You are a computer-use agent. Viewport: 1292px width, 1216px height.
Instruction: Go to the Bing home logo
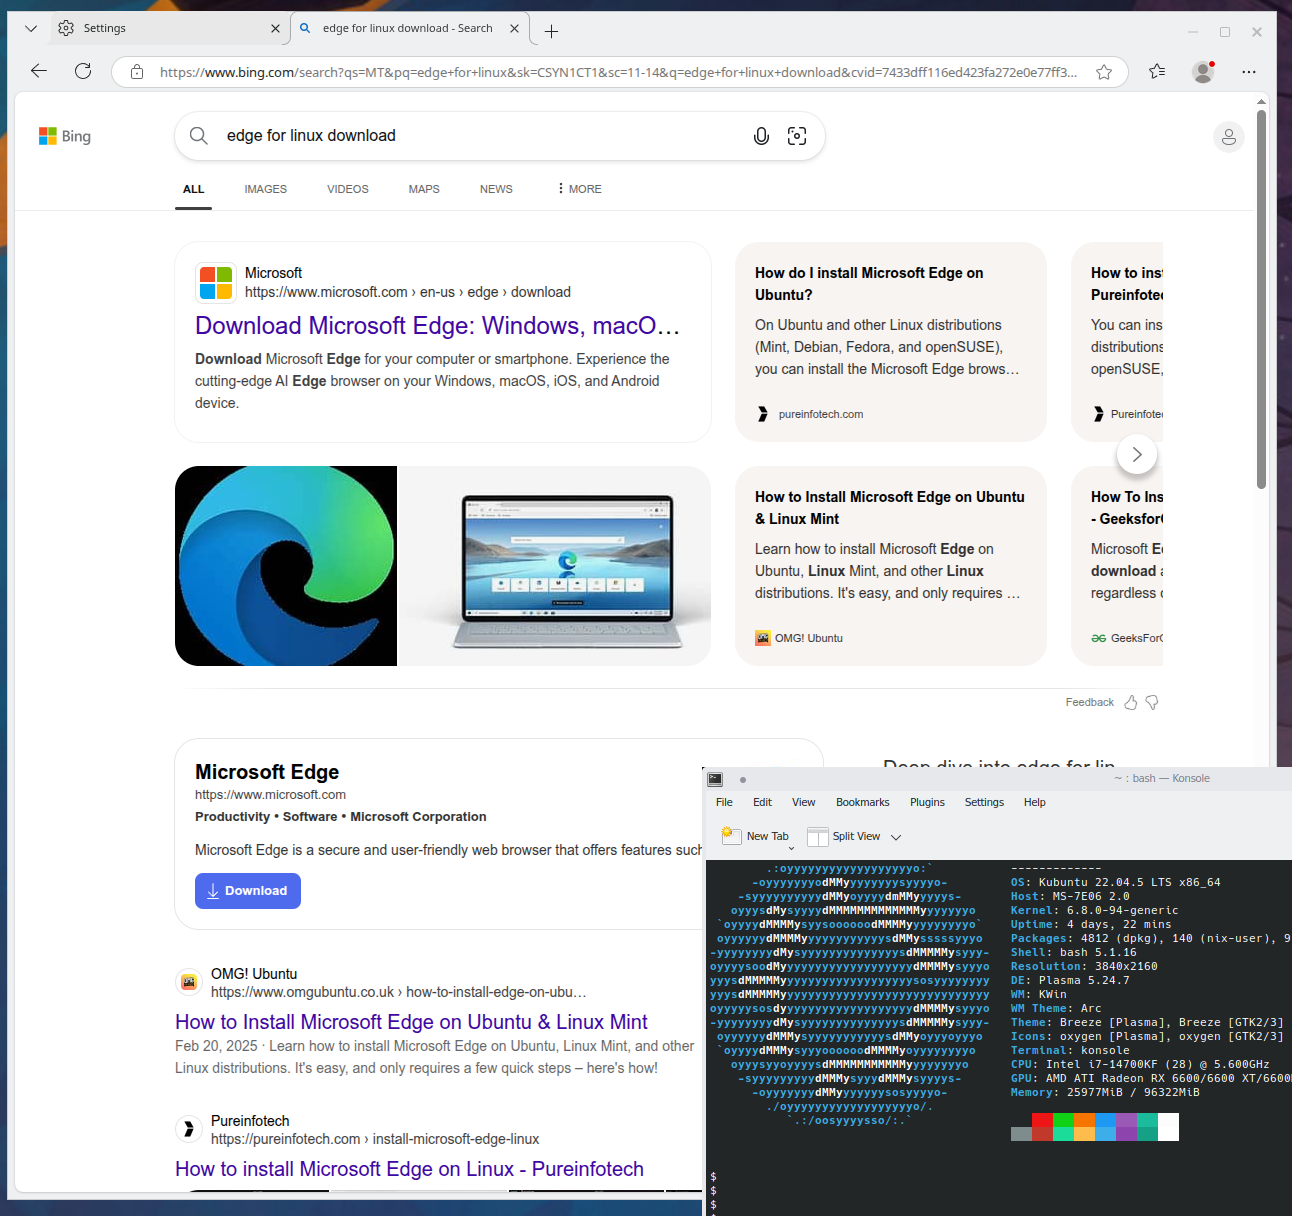point(65,136)
